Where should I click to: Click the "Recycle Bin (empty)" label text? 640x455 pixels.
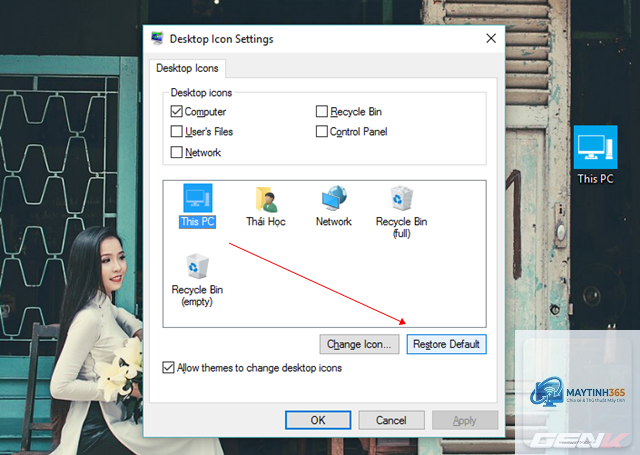pos(197,295)
